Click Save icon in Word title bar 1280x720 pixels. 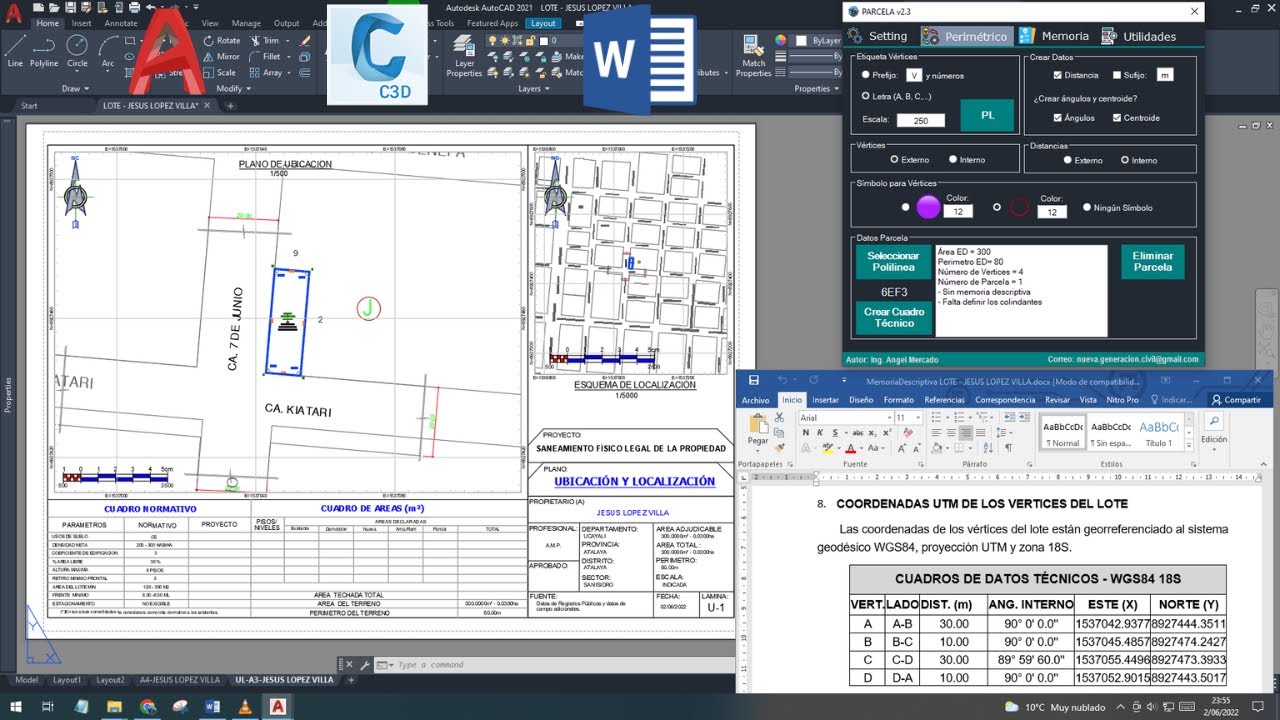click(x=753, y=381)
